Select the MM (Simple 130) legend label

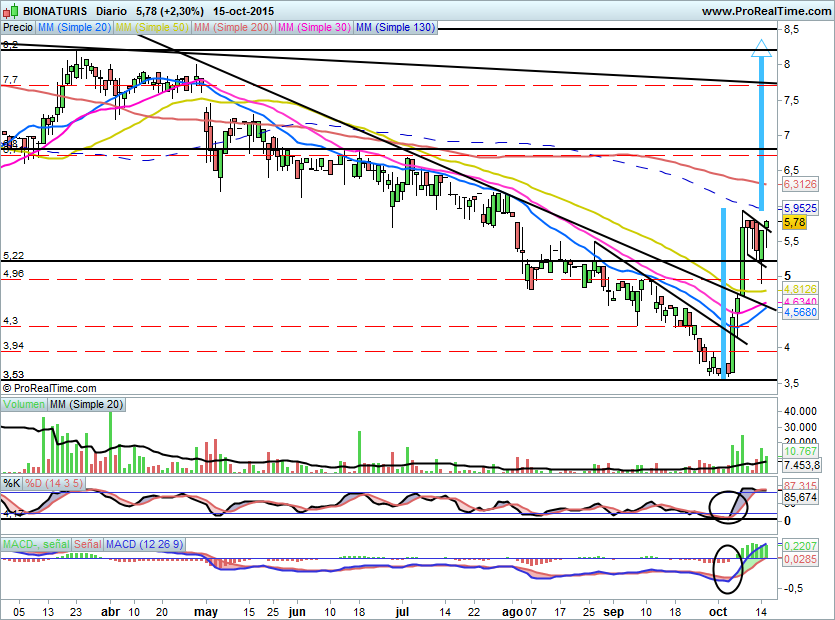395,27
